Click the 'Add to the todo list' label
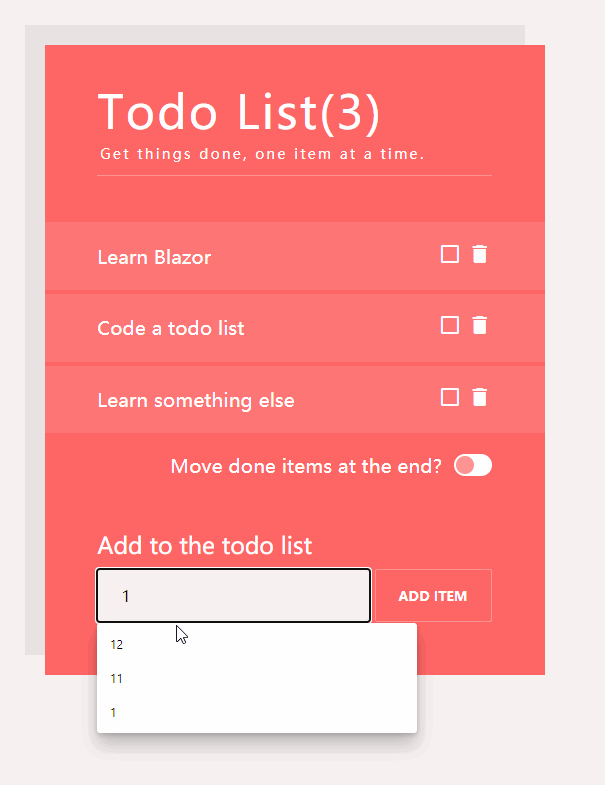This screenshot has height=785, width=605. tap(204, 545)
